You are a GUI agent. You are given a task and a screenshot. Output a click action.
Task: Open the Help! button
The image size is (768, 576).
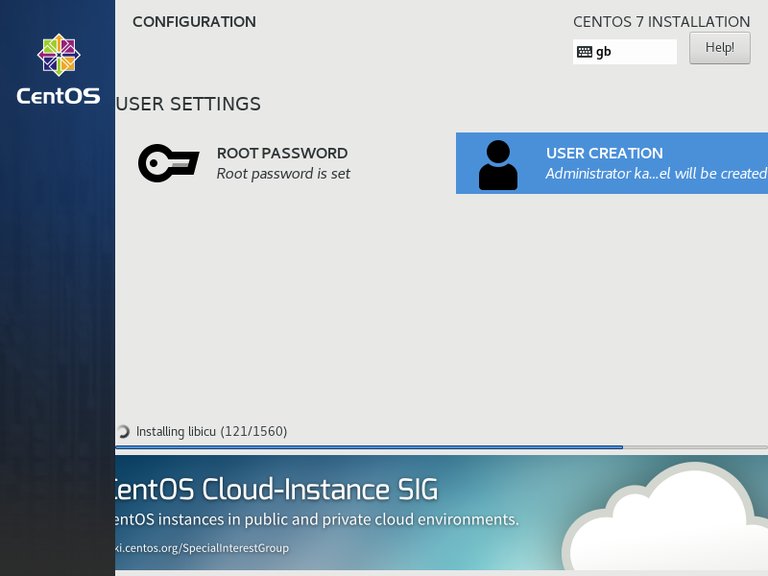pyautogui.click(x=720, y=48)
